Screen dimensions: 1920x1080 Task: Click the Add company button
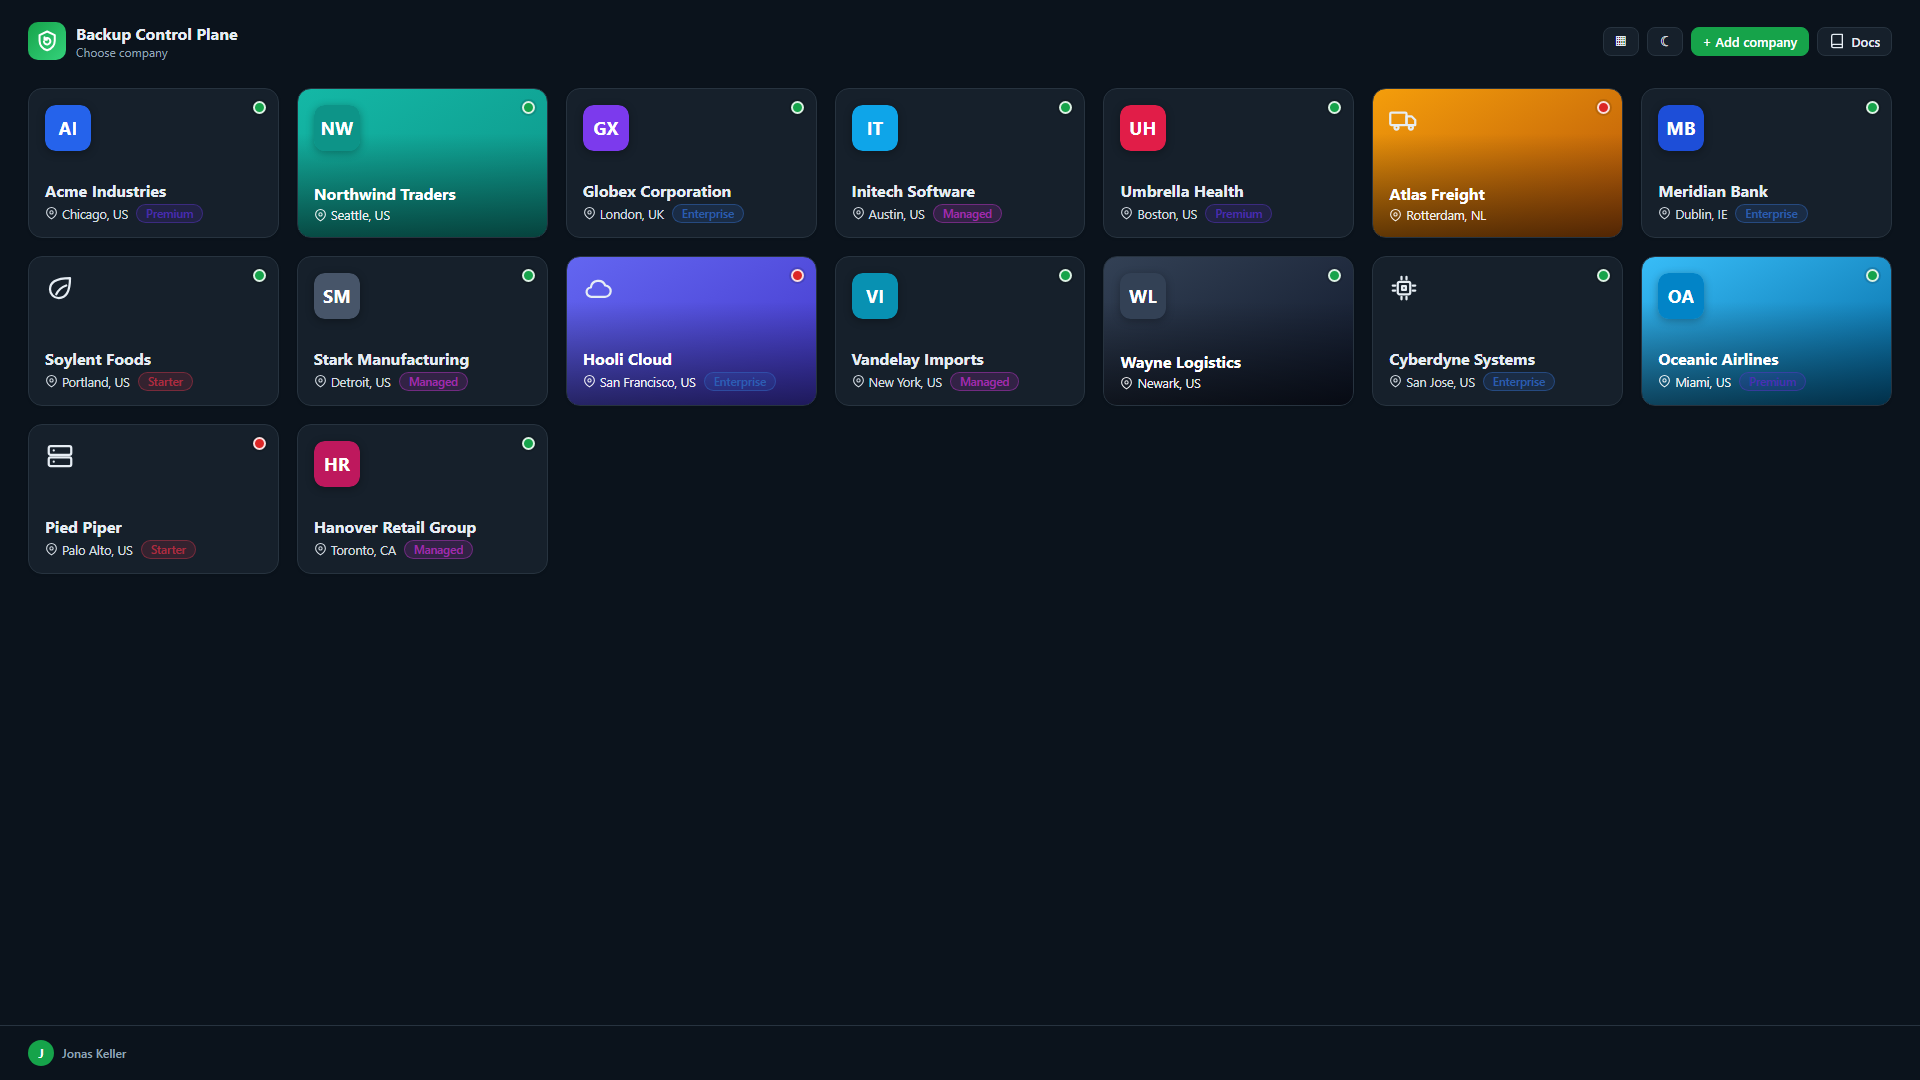[x=1750, y=41]
